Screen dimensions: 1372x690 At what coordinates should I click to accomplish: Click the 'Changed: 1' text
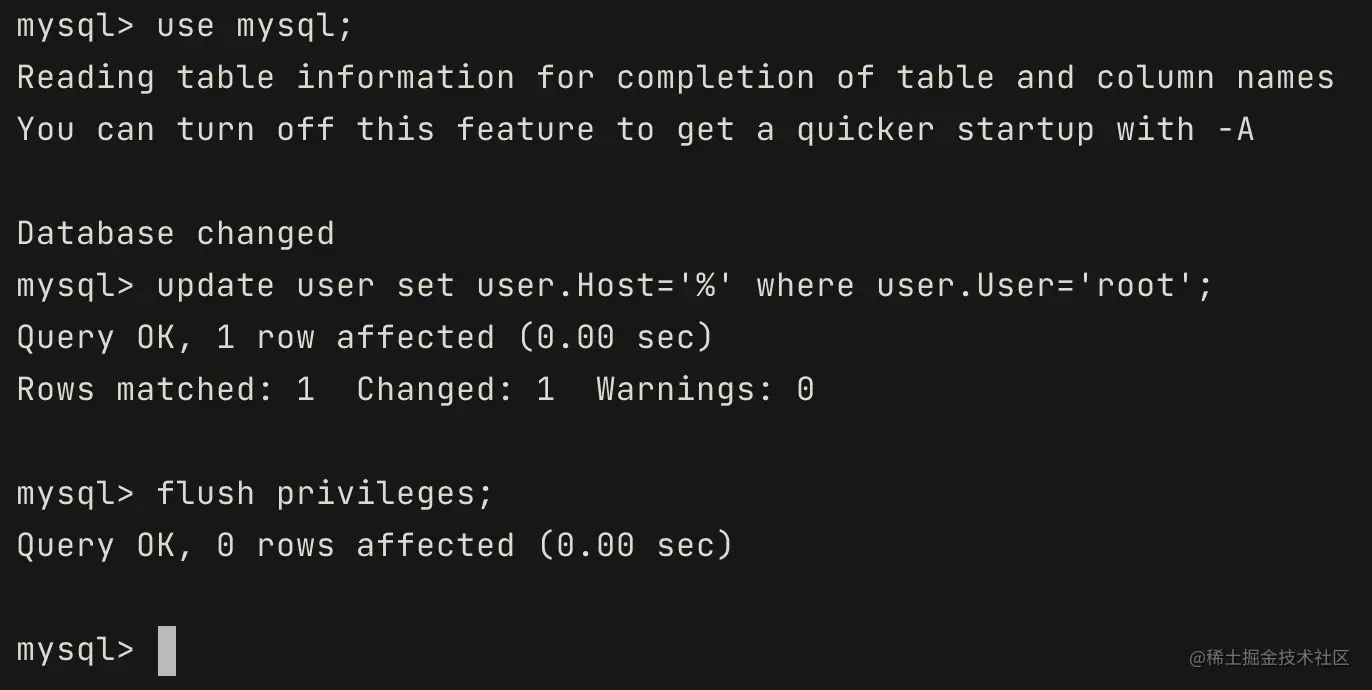(x=455, y=390)
